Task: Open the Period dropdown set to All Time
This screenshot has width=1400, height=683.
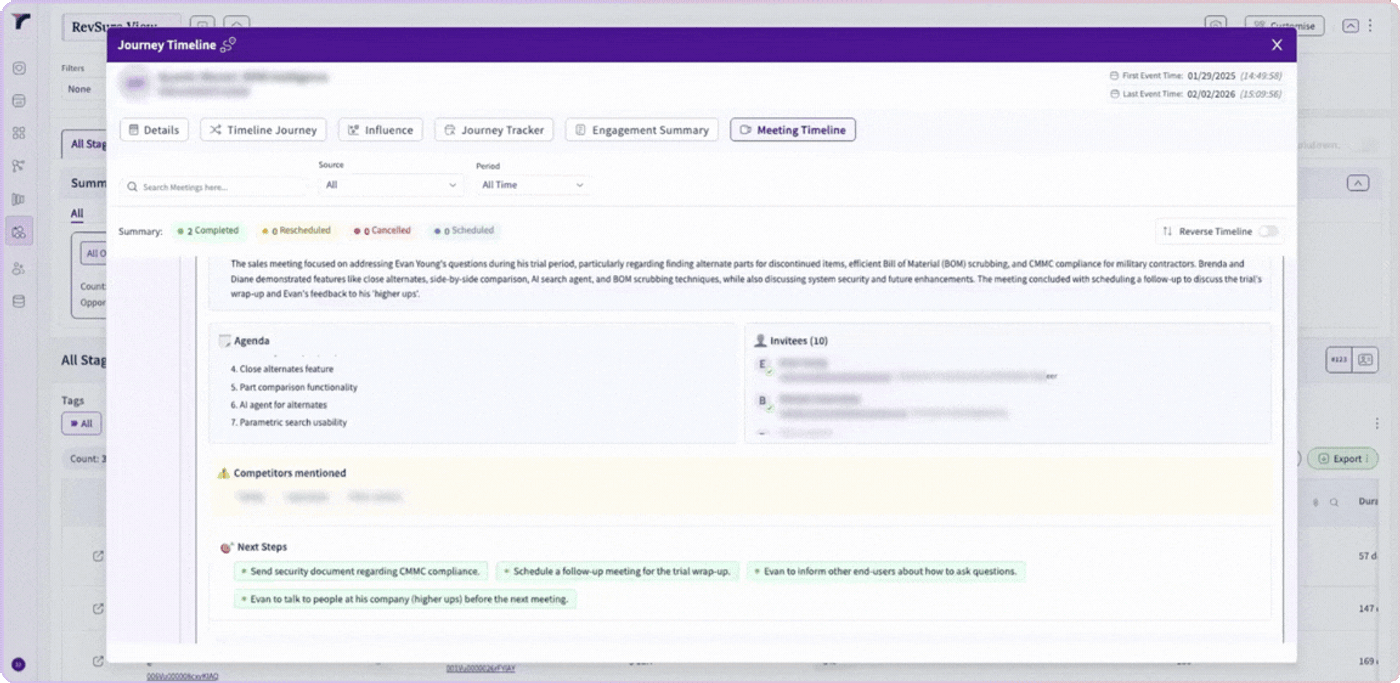Action: pyautogui.click(x=533, y=185)
